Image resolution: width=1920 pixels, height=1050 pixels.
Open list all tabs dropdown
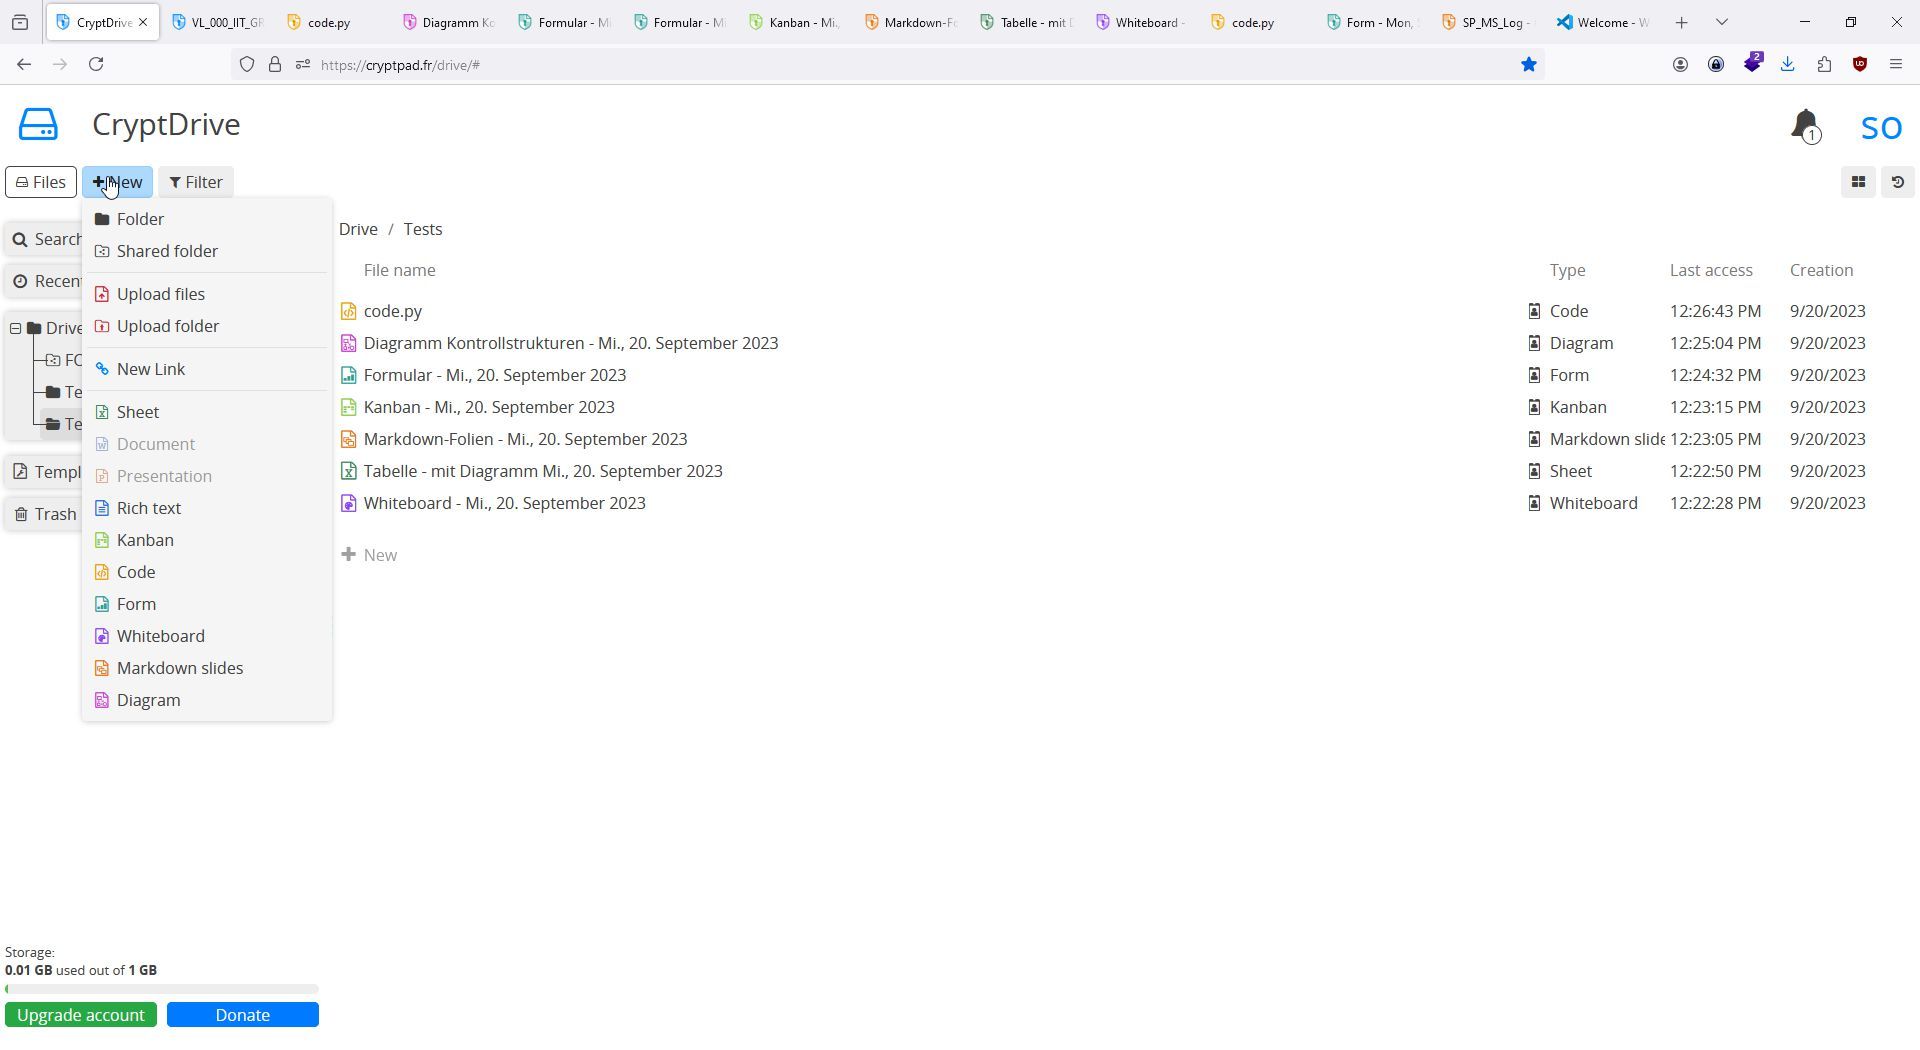coord(1721,22)
